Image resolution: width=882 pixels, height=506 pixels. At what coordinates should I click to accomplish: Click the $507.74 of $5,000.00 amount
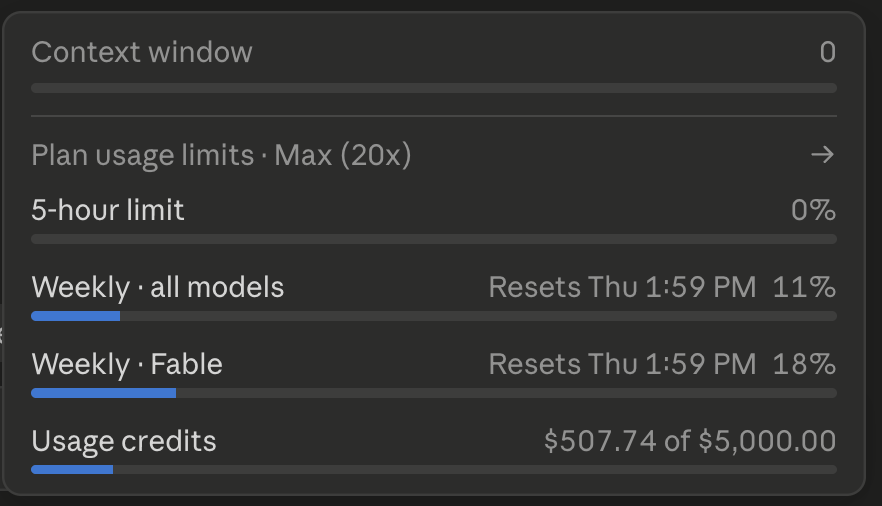click(690, 441)
